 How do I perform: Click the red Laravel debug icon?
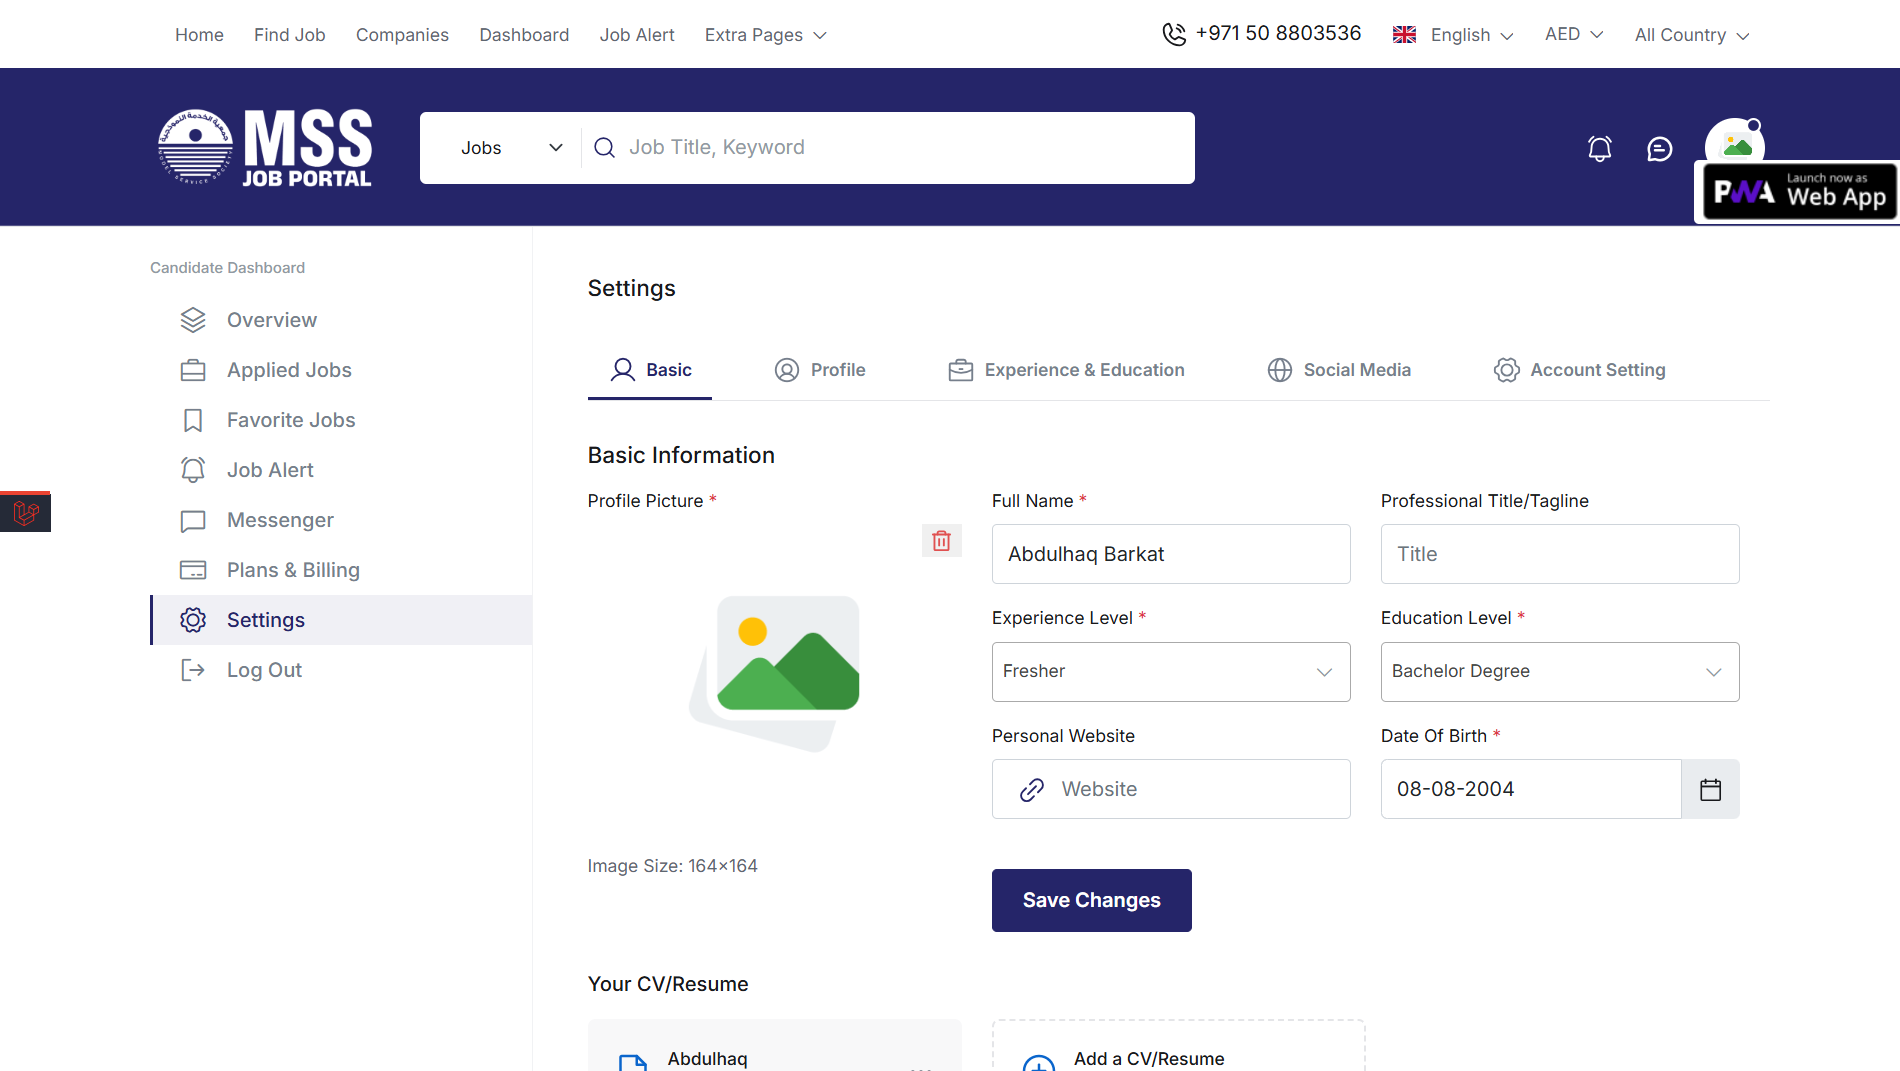pos(25,513)
